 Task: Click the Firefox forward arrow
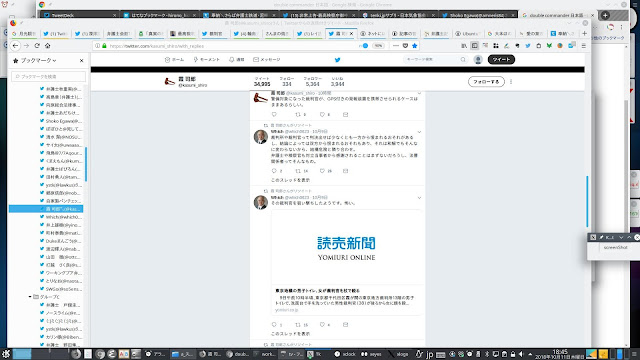(26, 46)
